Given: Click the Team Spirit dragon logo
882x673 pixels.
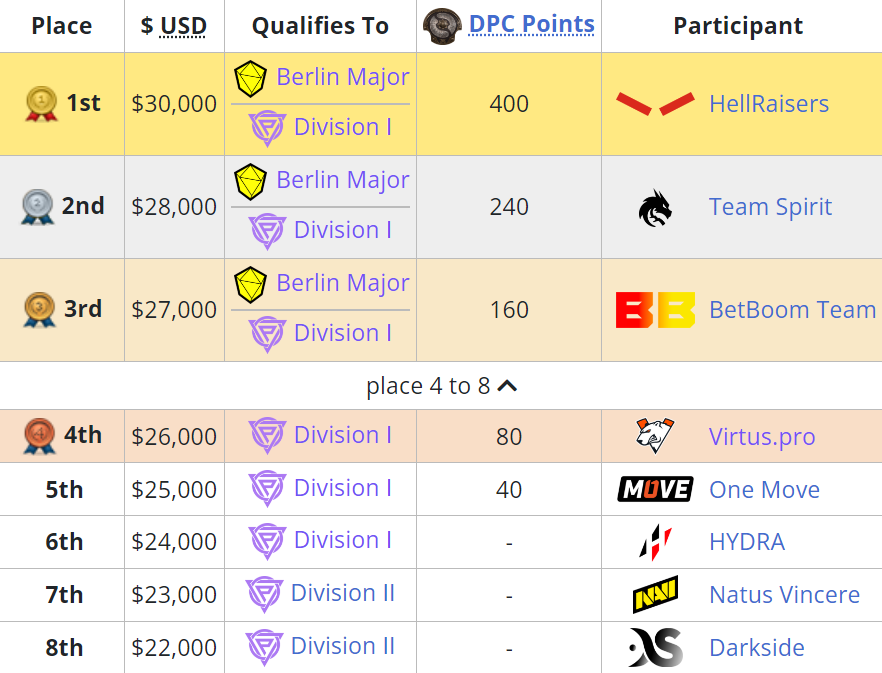Looking at the screenshot, I should coord(655,208).
